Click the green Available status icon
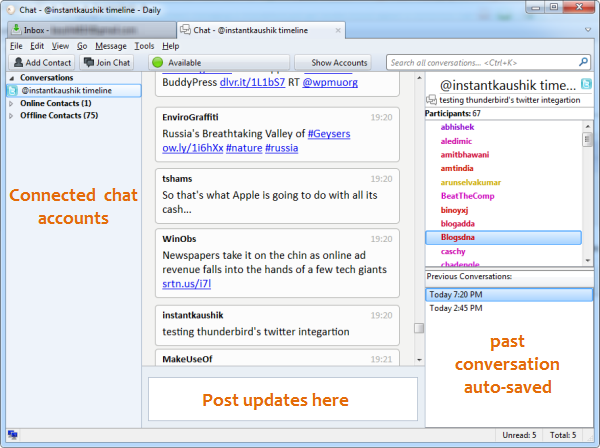The height and width of the screenshot is (448, 600). pyautogui.click(x=157, y=63)
